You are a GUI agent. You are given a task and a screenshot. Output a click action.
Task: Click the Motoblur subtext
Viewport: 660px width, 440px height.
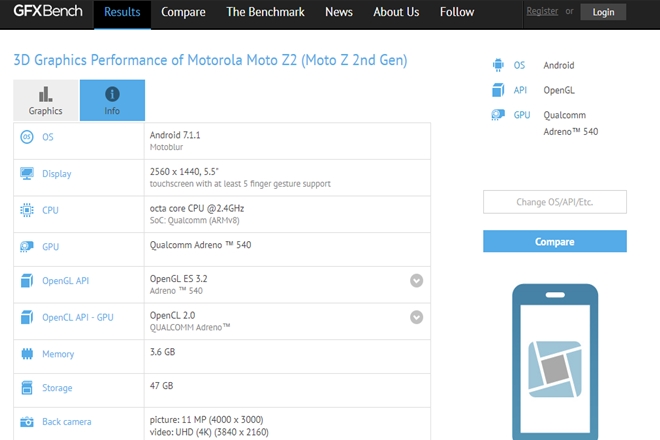click(166, 147)
